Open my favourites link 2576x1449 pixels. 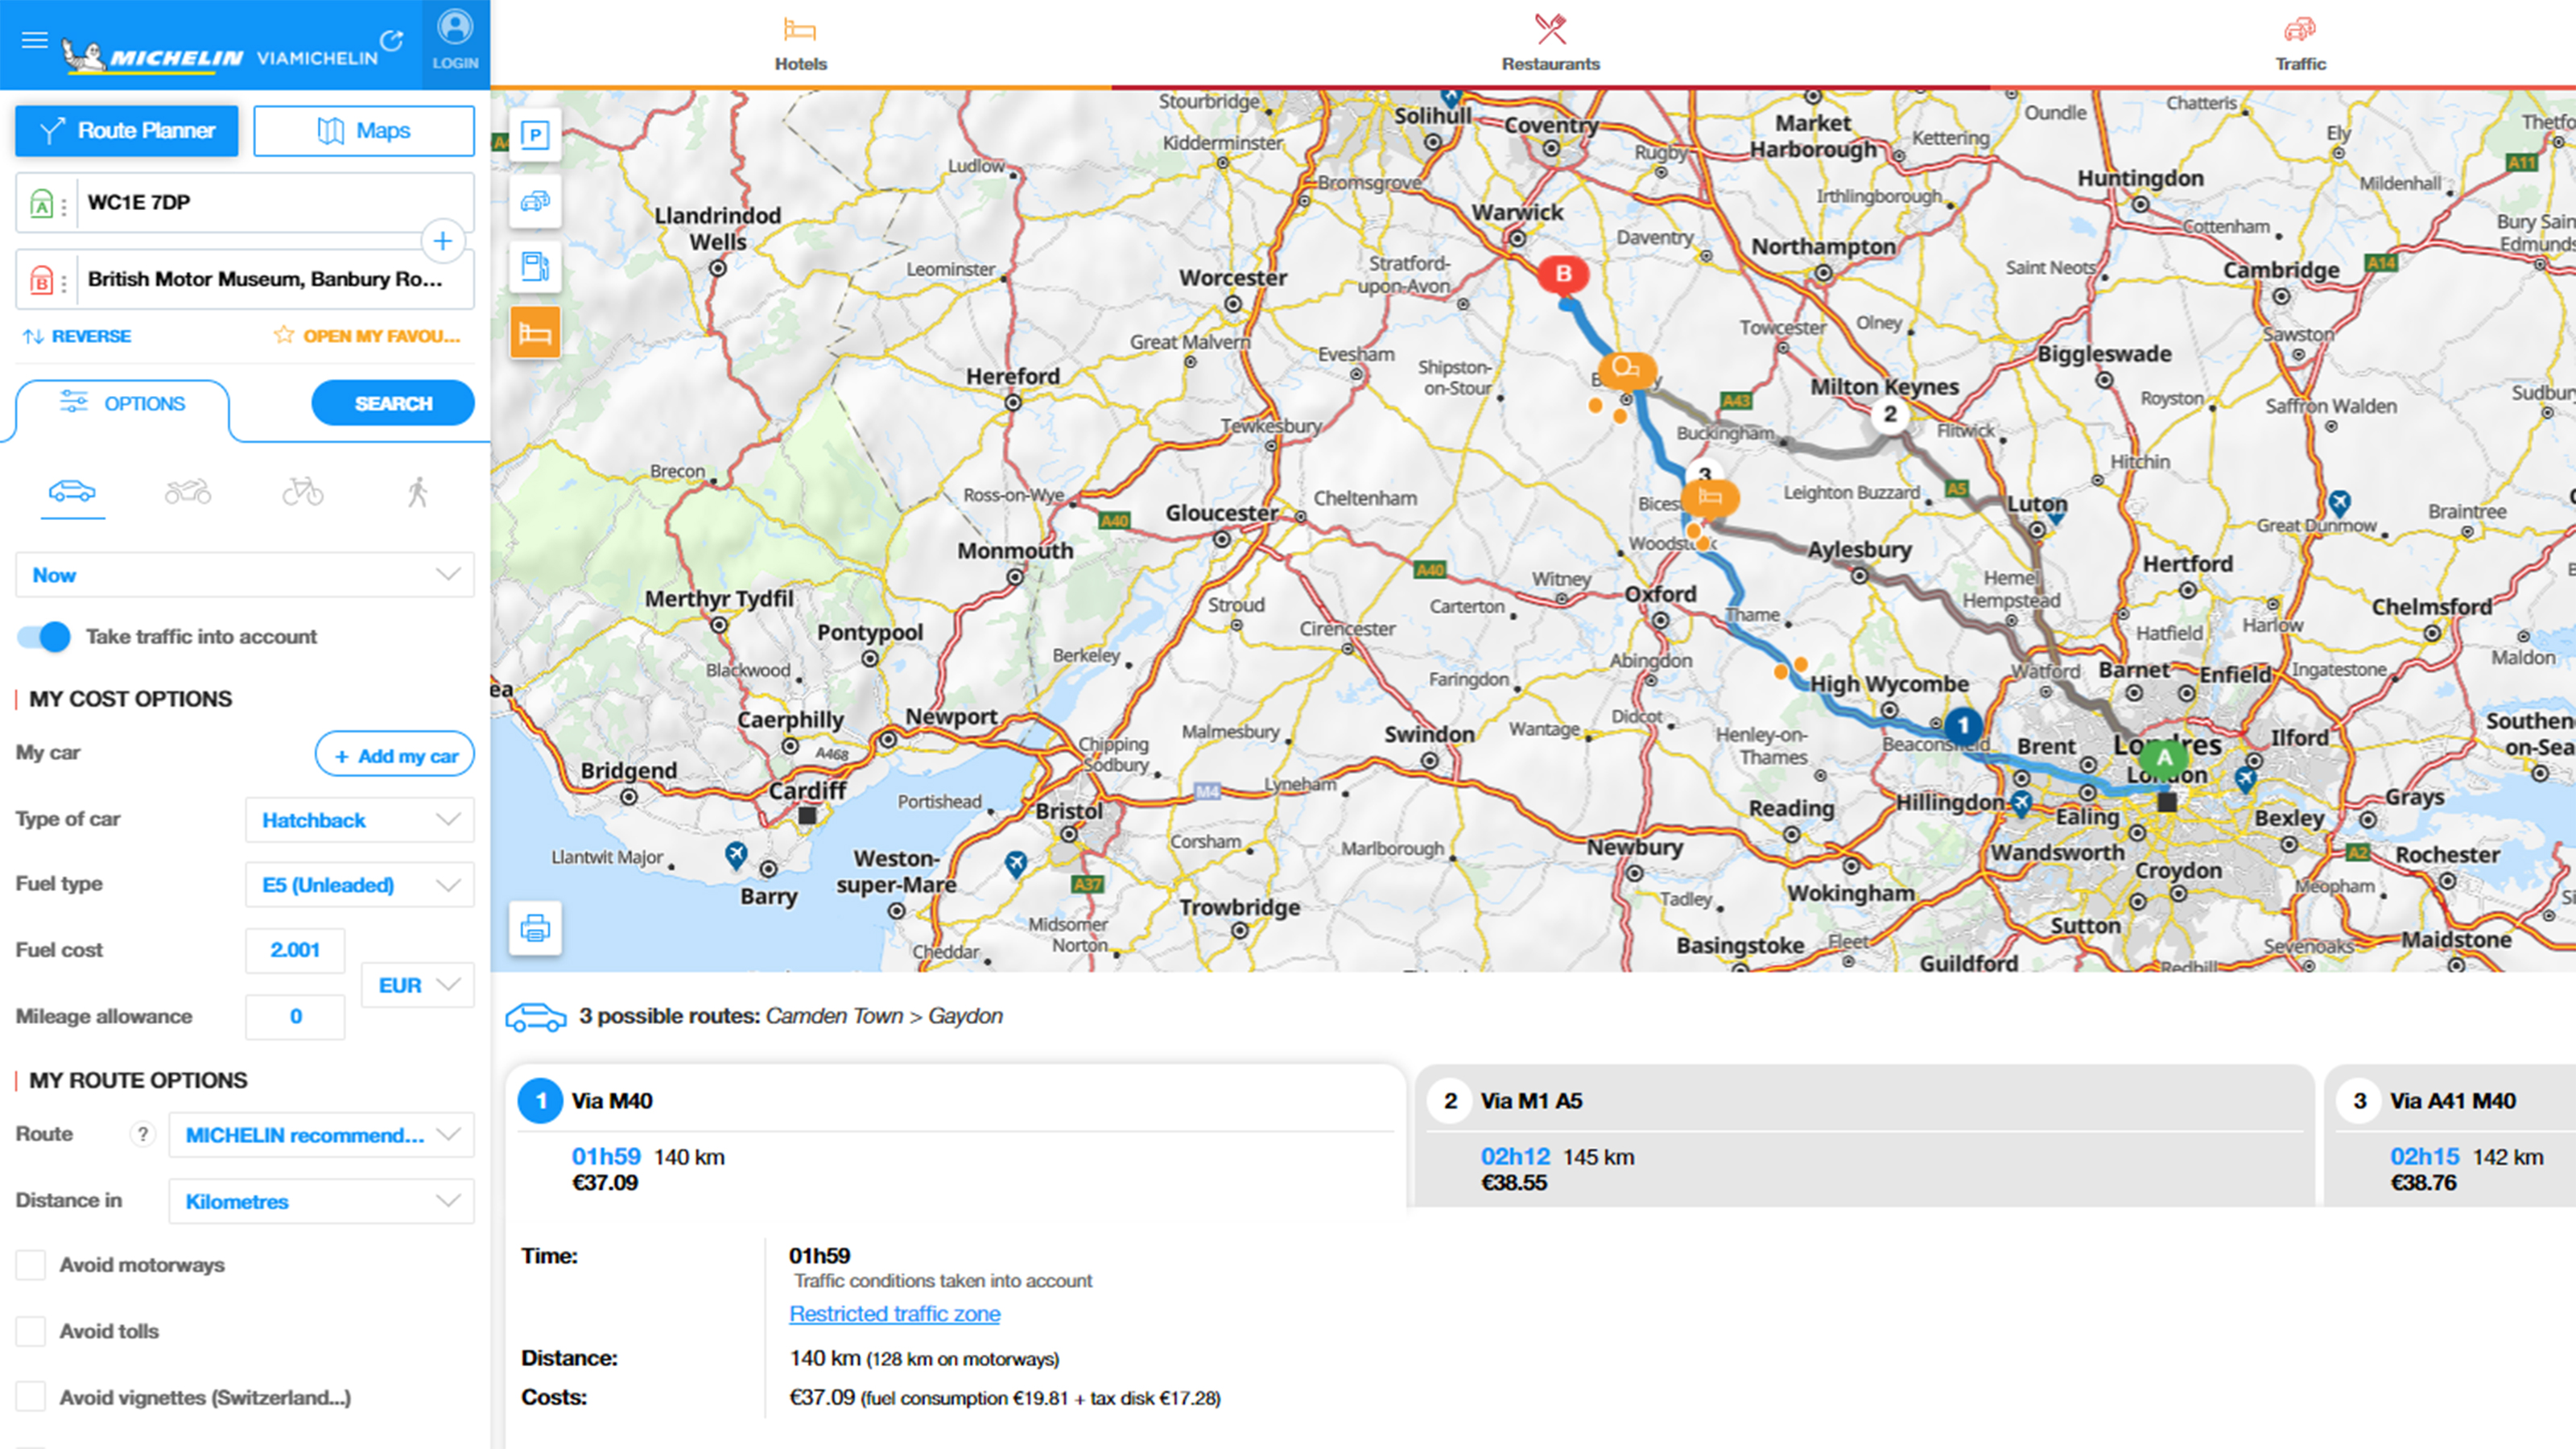pyautogui.click(x=368, y=336)
